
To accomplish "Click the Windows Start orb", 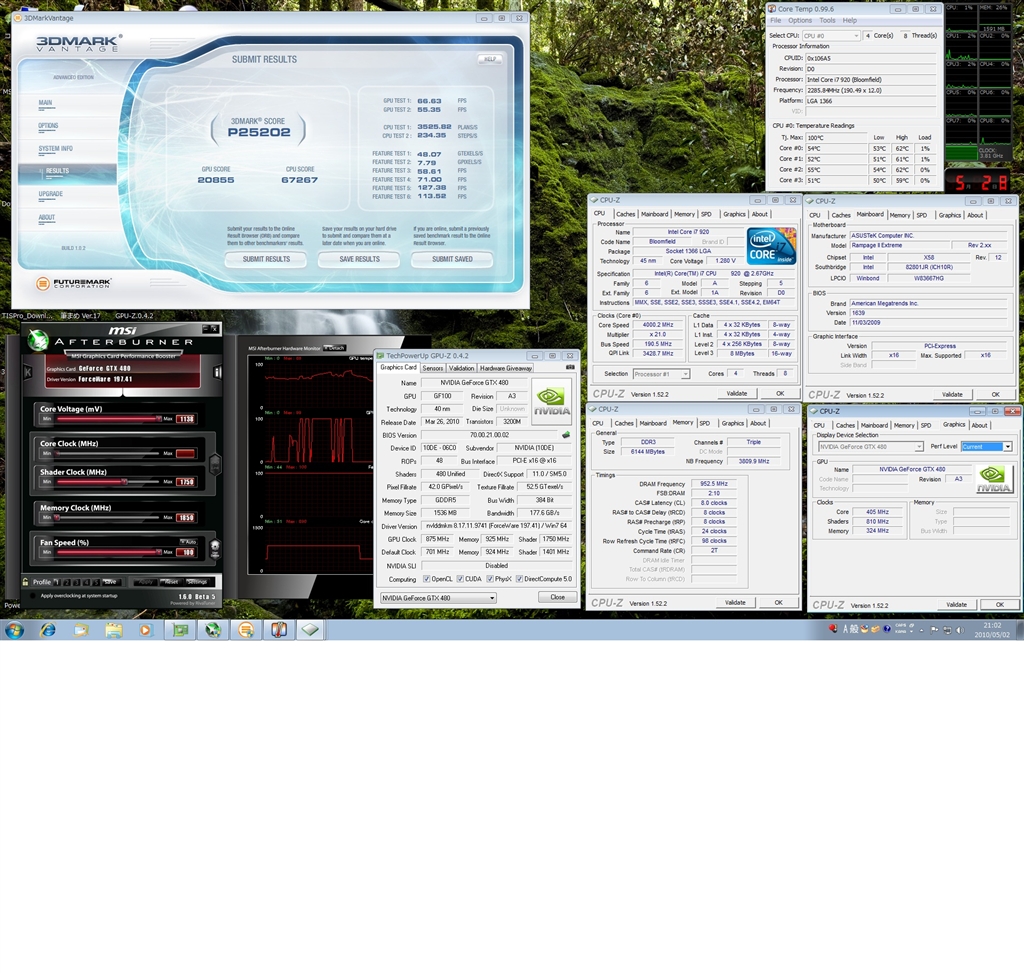I will click(14, 630).
